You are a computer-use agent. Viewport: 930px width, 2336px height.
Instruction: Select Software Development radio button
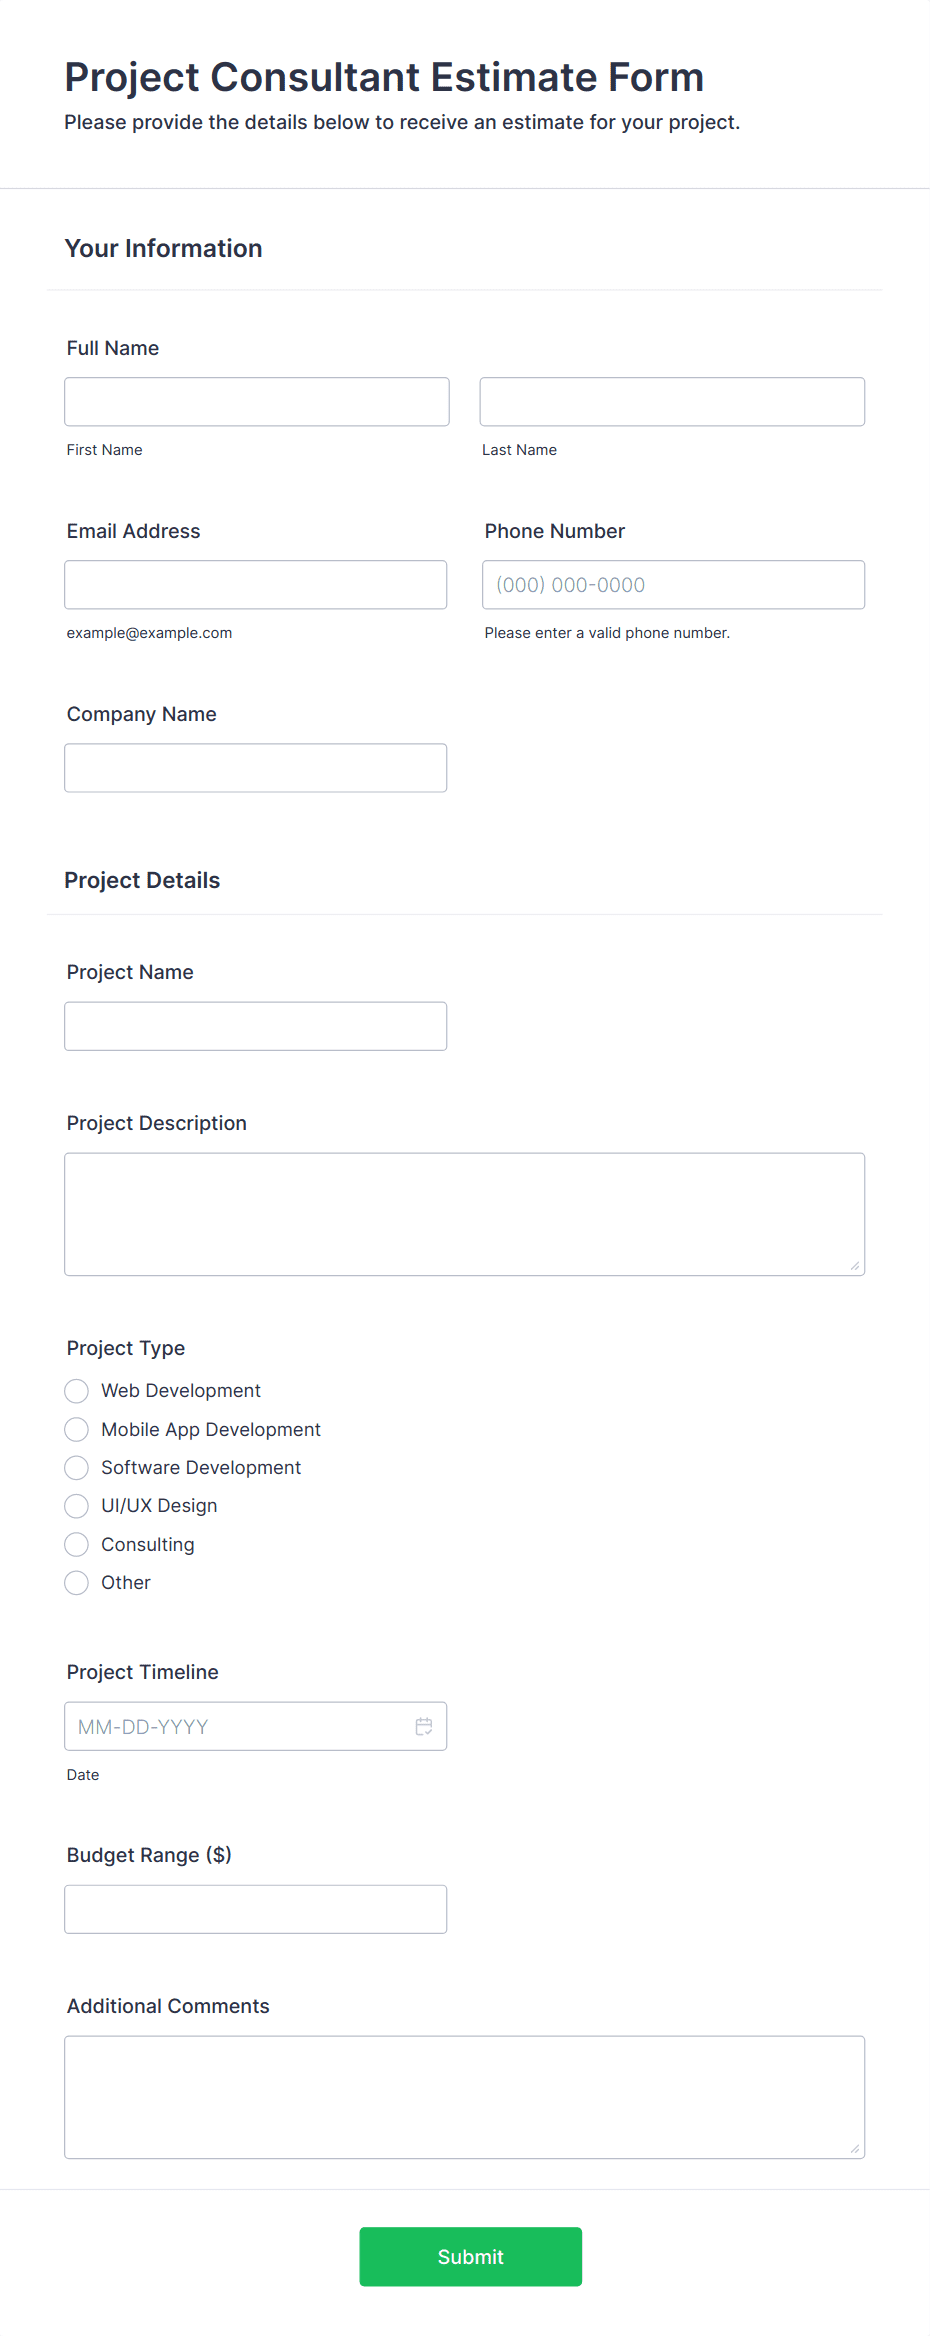point(76,1467)
